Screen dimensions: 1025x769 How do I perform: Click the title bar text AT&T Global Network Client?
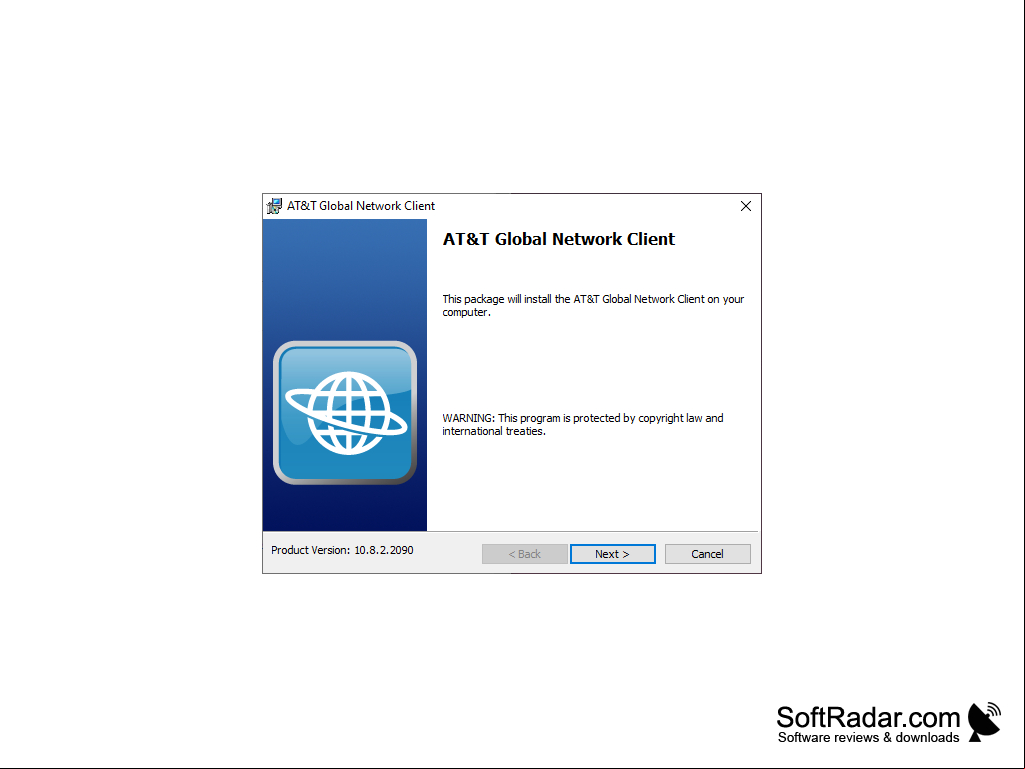[x=361, y=206]
